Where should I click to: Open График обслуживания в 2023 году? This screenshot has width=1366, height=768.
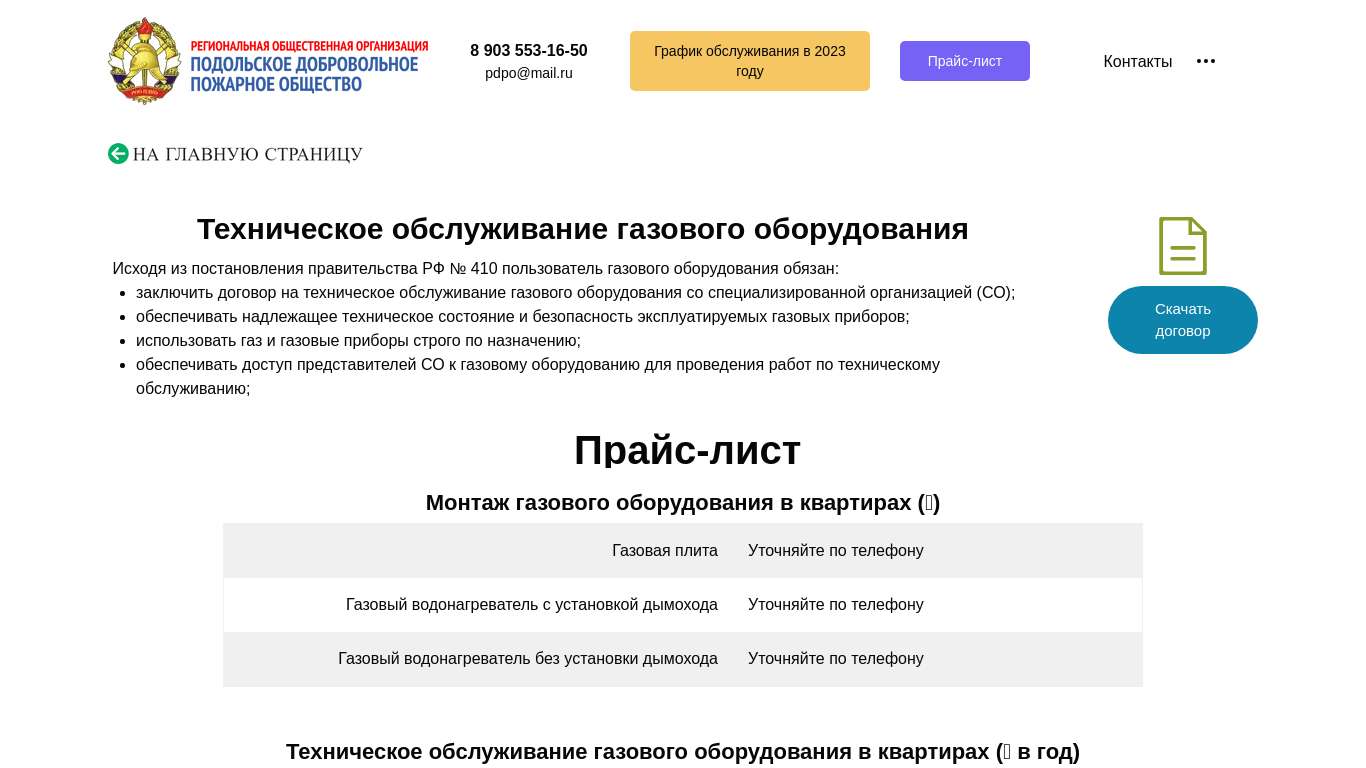coord(749,61)
